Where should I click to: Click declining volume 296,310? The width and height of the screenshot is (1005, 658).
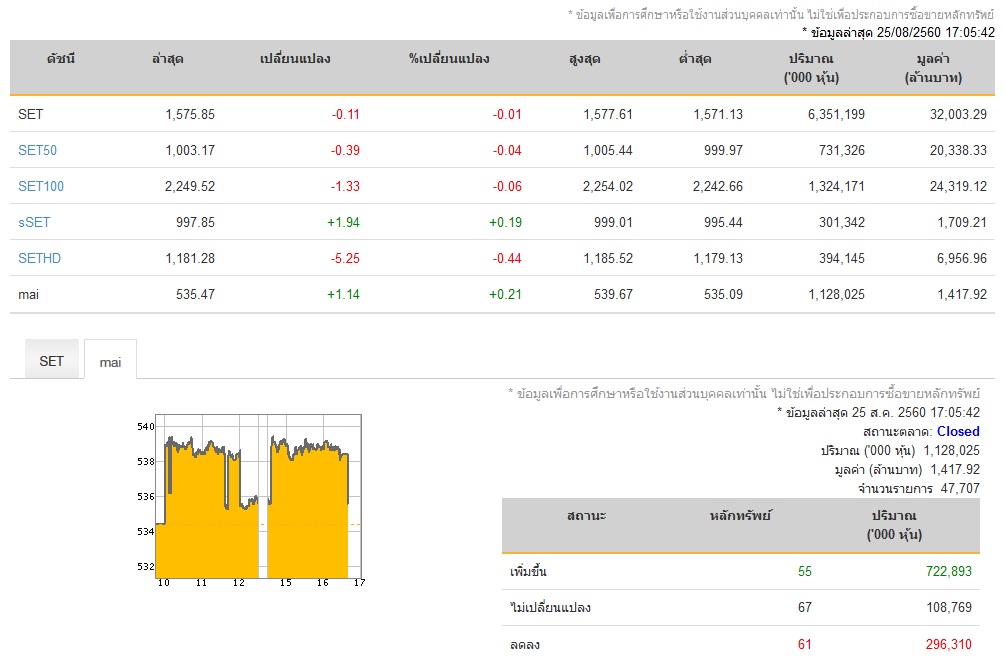[949, 644]
